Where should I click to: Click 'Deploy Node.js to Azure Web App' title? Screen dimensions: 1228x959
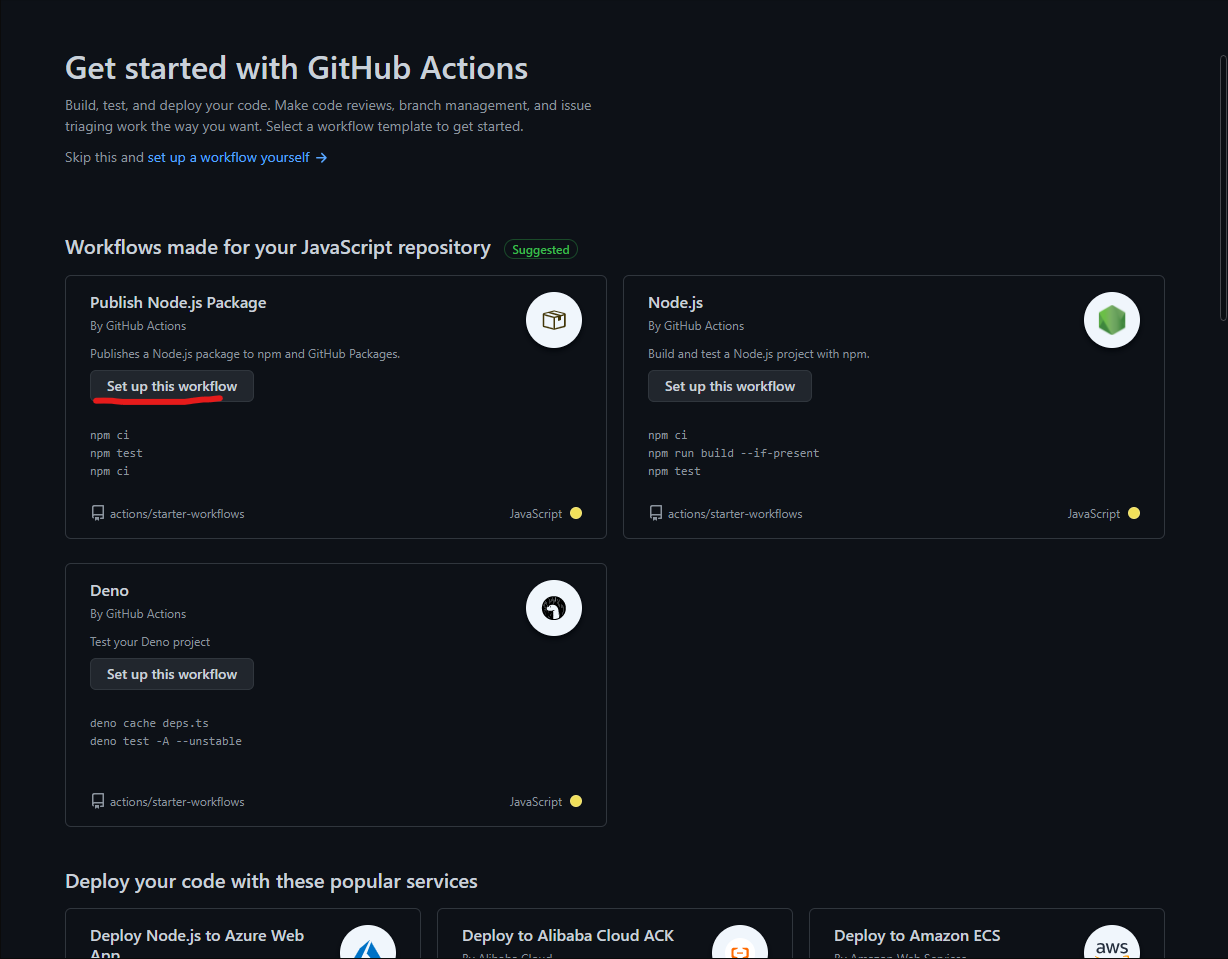197,944
